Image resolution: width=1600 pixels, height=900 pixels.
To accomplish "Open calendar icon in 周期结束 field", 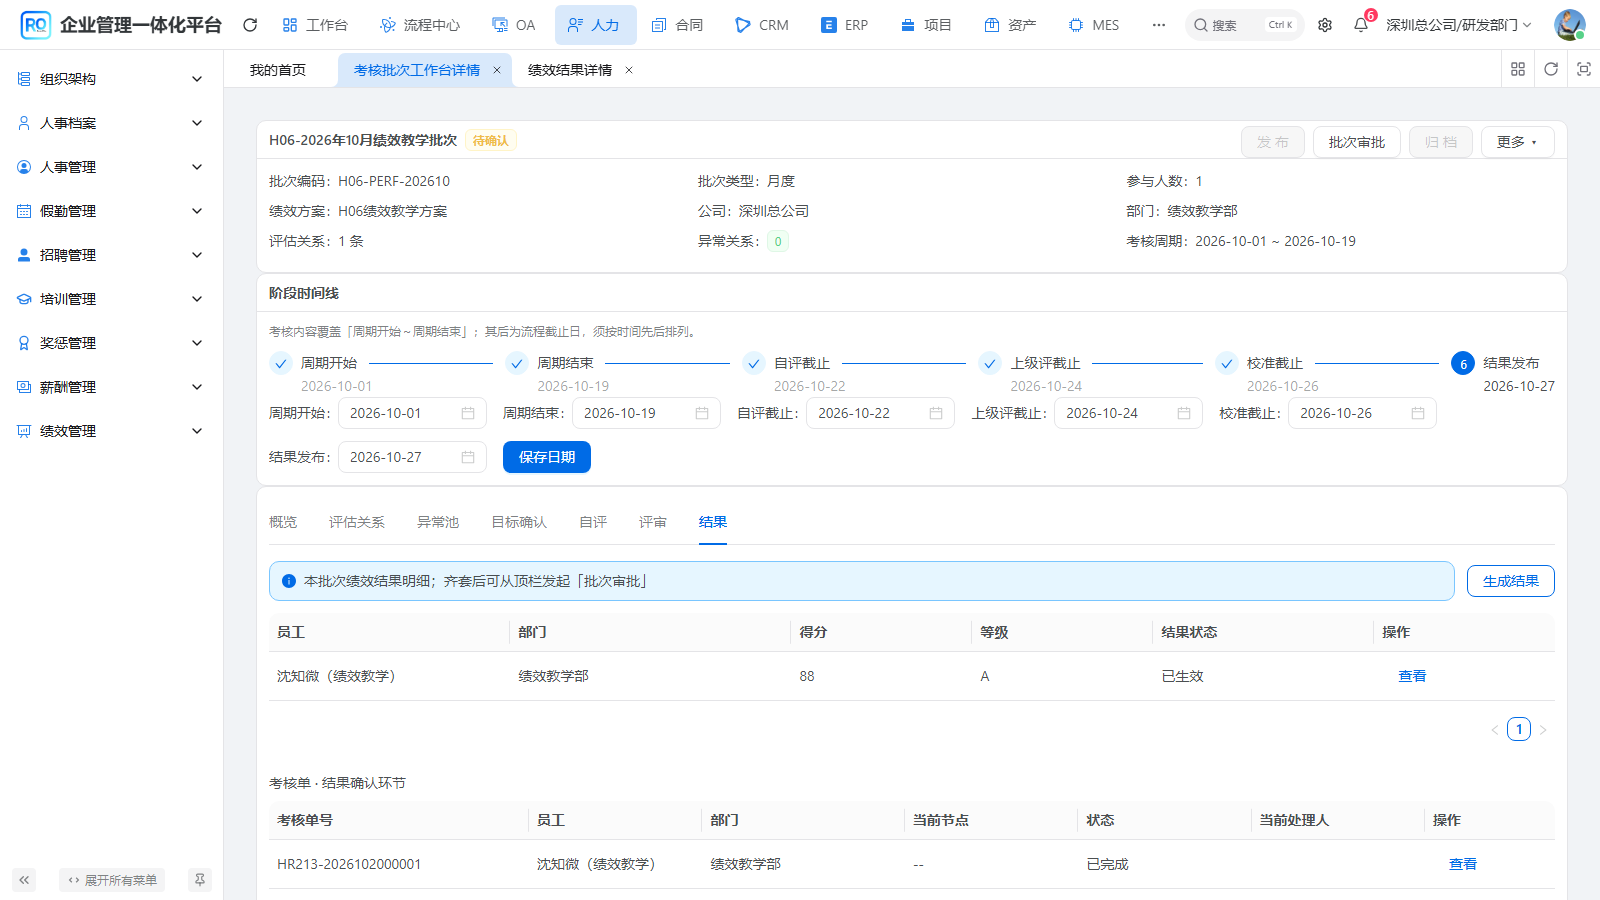I will (x=702, y=413).
